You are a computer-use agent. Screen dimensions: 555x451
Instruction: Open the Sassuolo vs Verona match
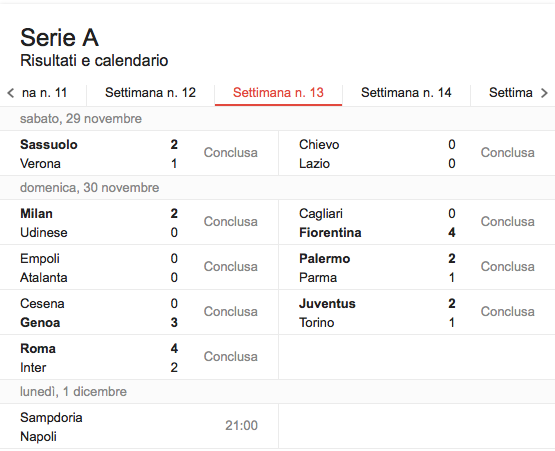pyautogui.click(x=139, y=153)
